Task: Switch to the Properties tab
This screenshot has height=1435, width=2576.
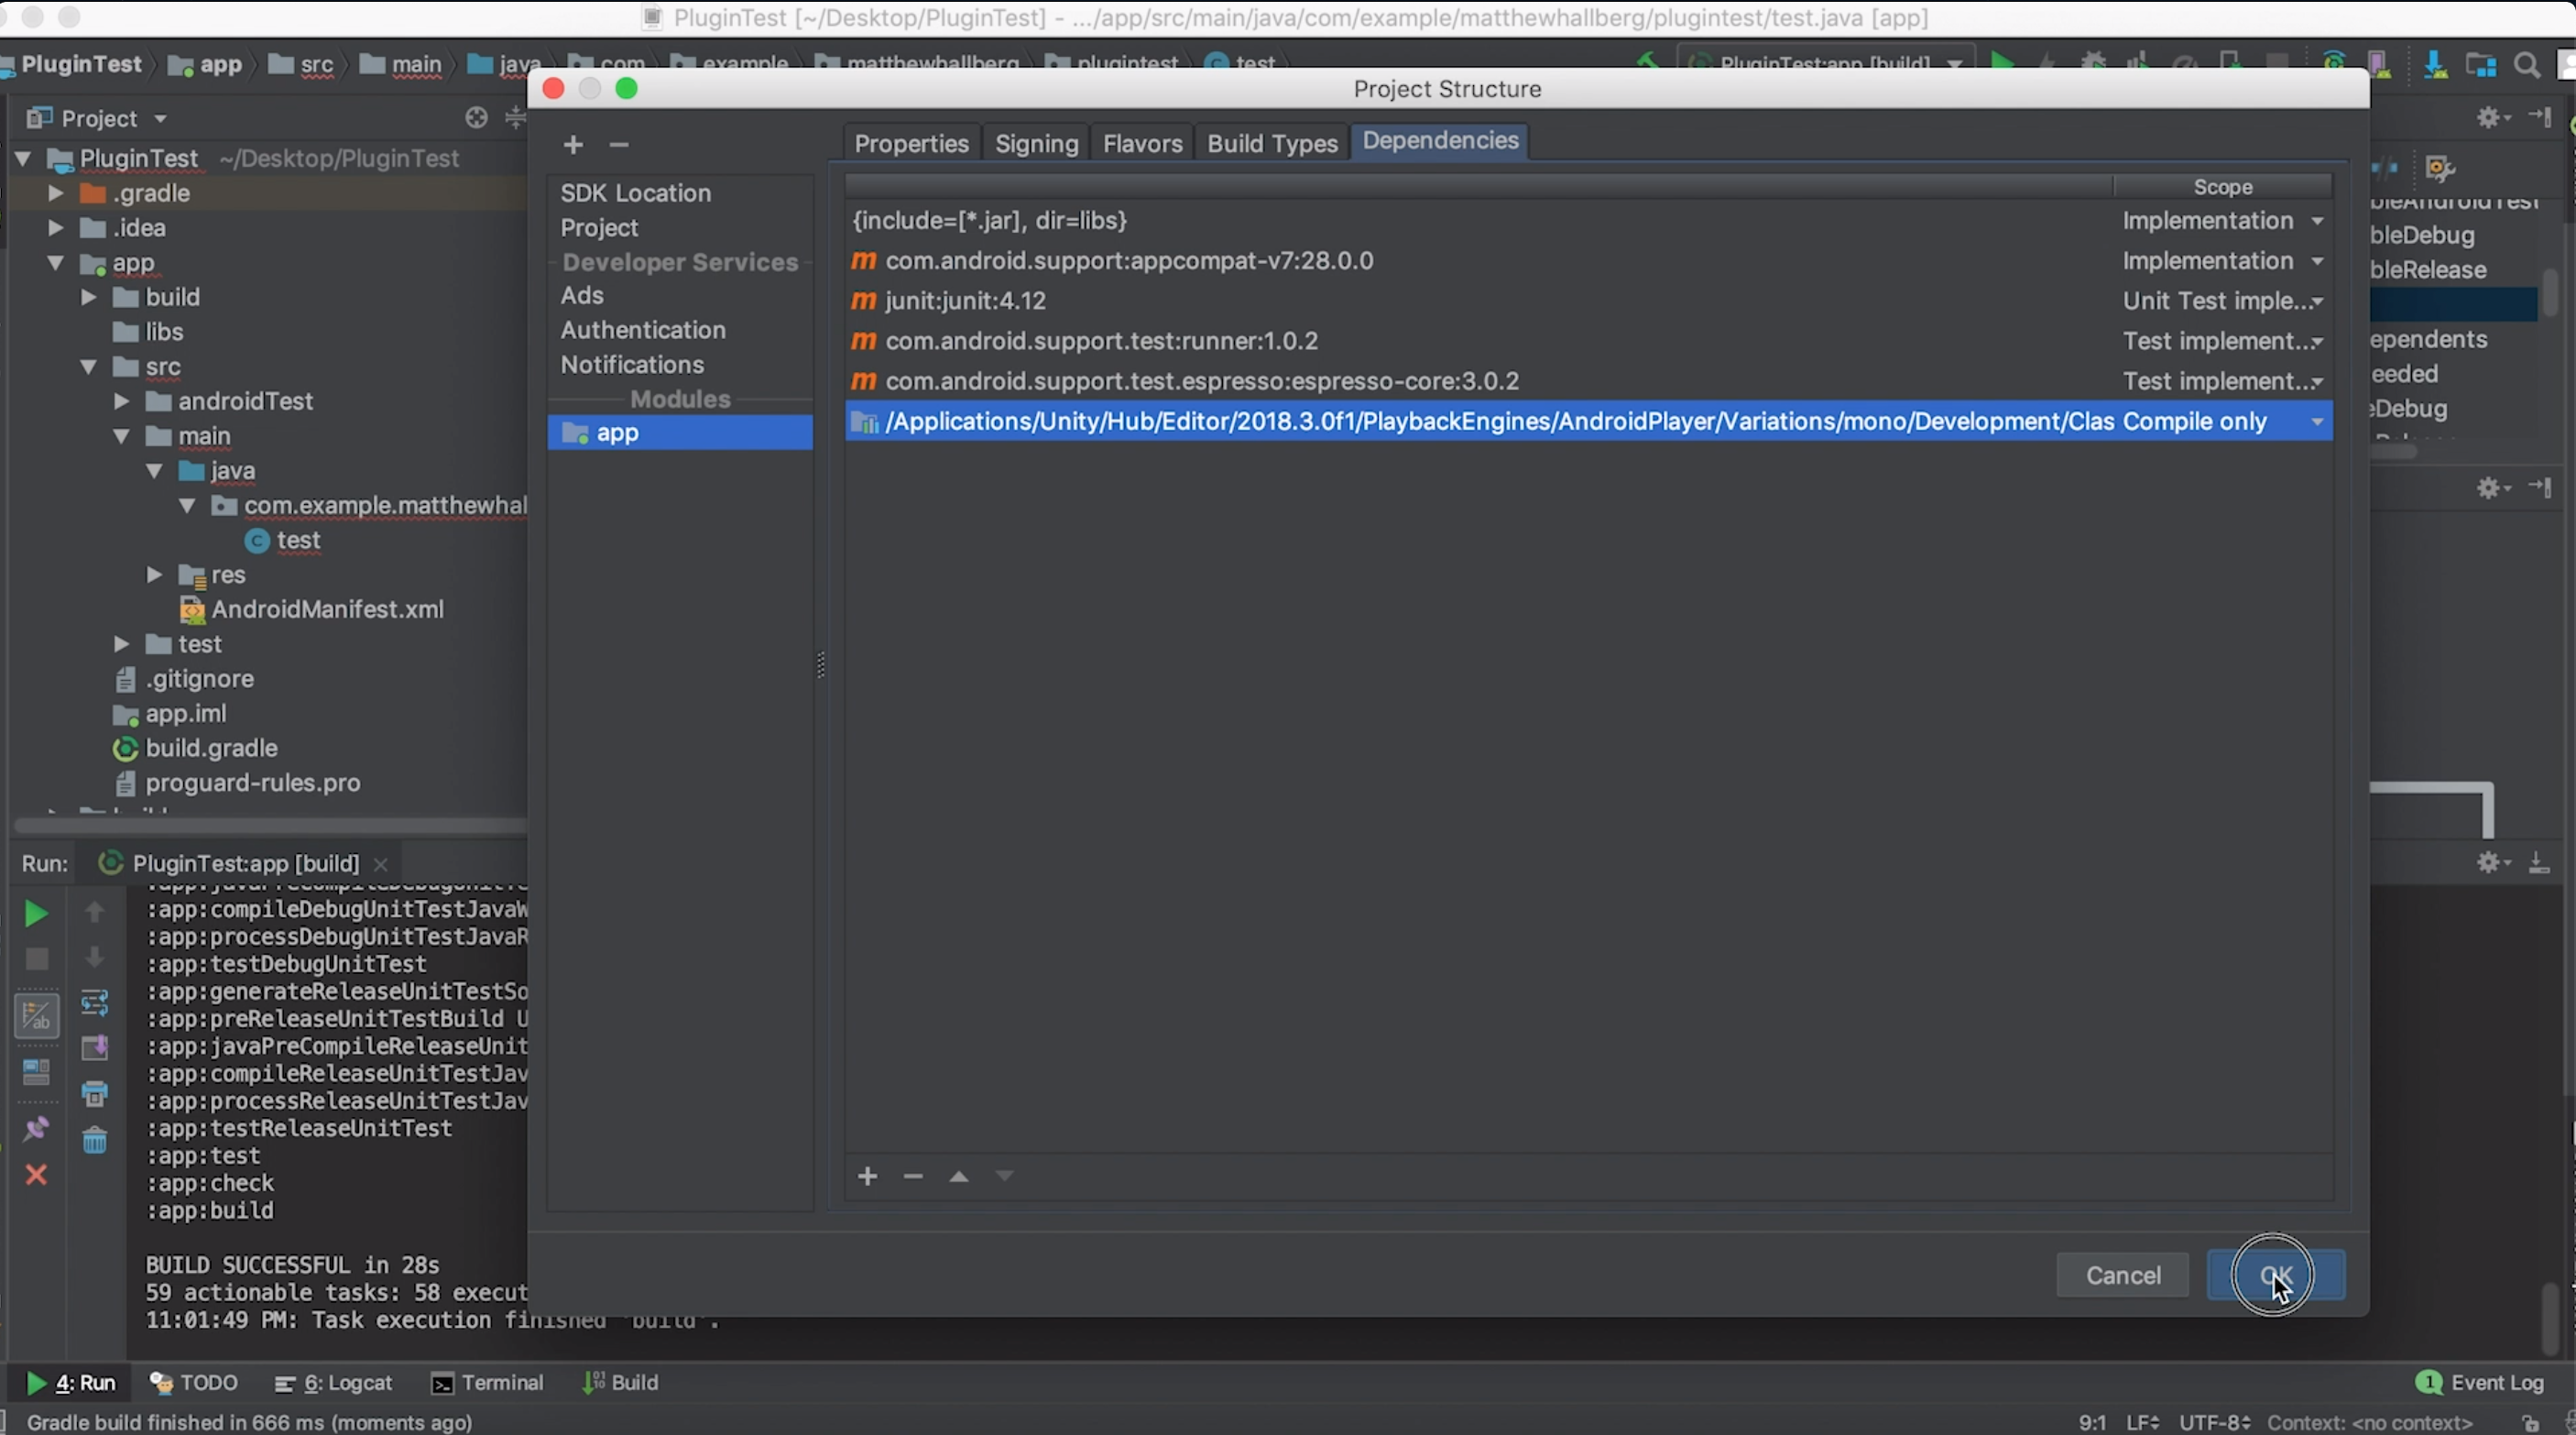Action: pos(911,143)
